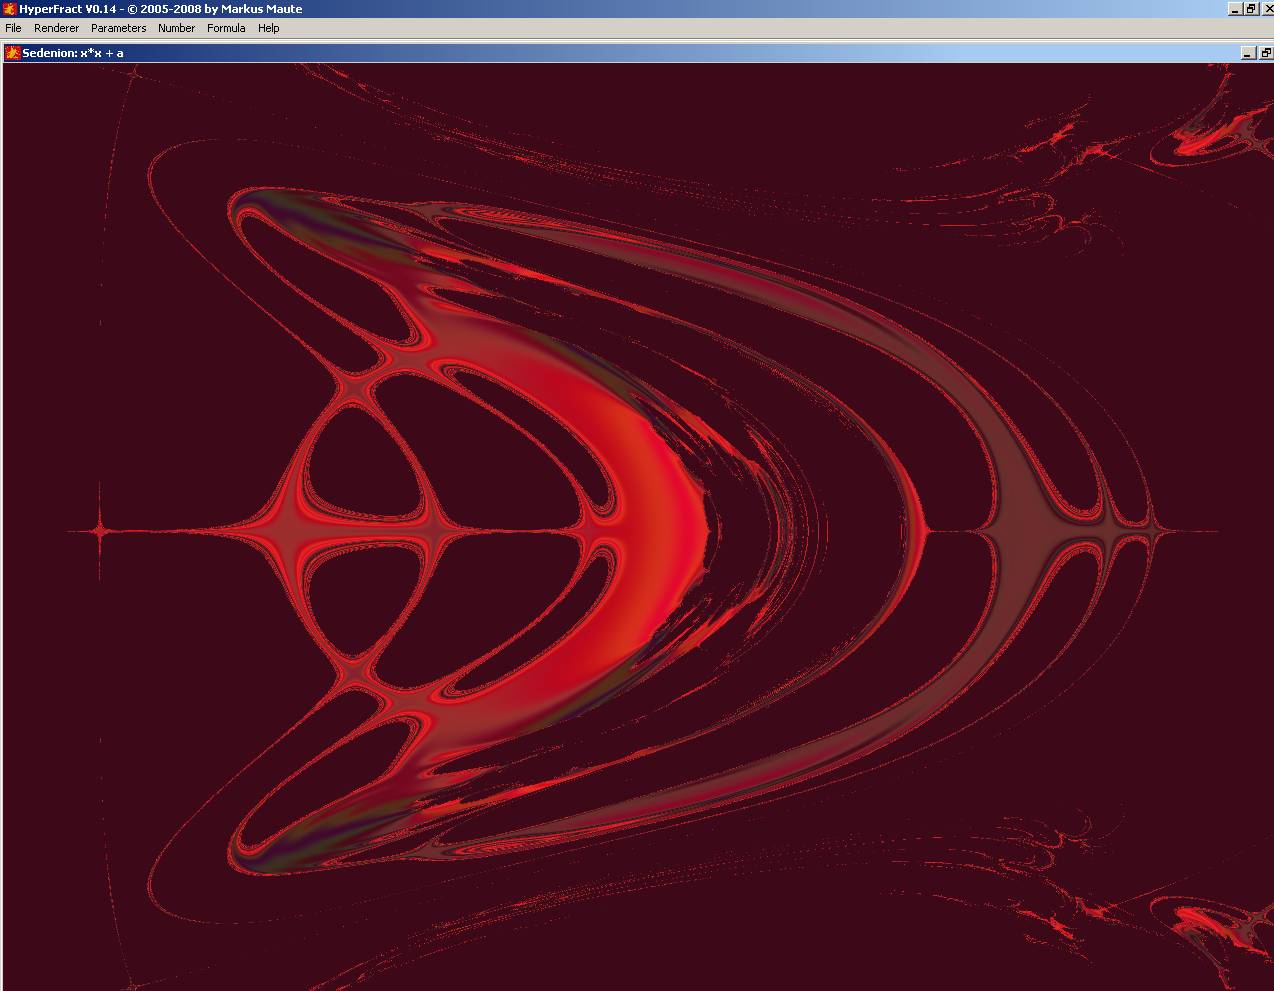Open the Number menu
This screenshot has width=1274, height=991.
pyautogui.click(x=176, y=28)
